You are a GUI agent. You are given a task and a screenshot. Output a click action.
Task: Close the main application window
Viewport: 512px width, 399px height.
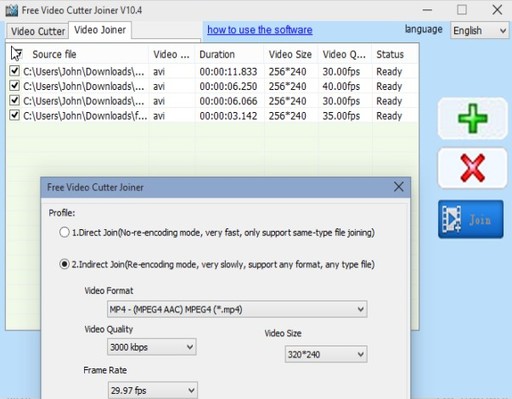point(497,10)
